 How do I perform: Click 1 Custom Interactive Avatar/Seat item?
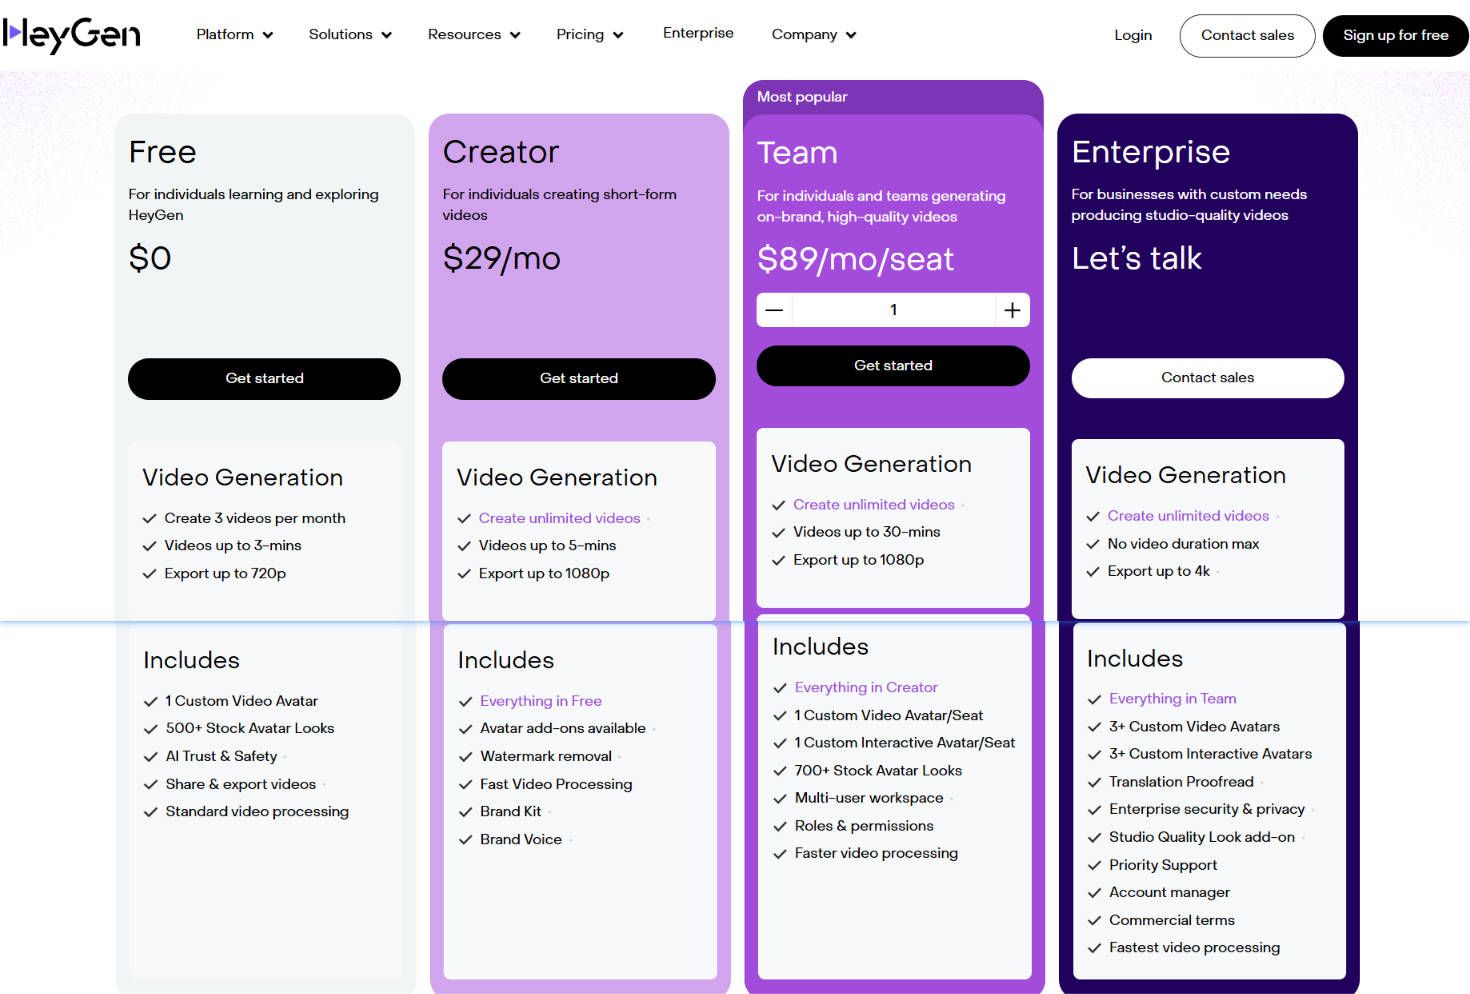904,742
